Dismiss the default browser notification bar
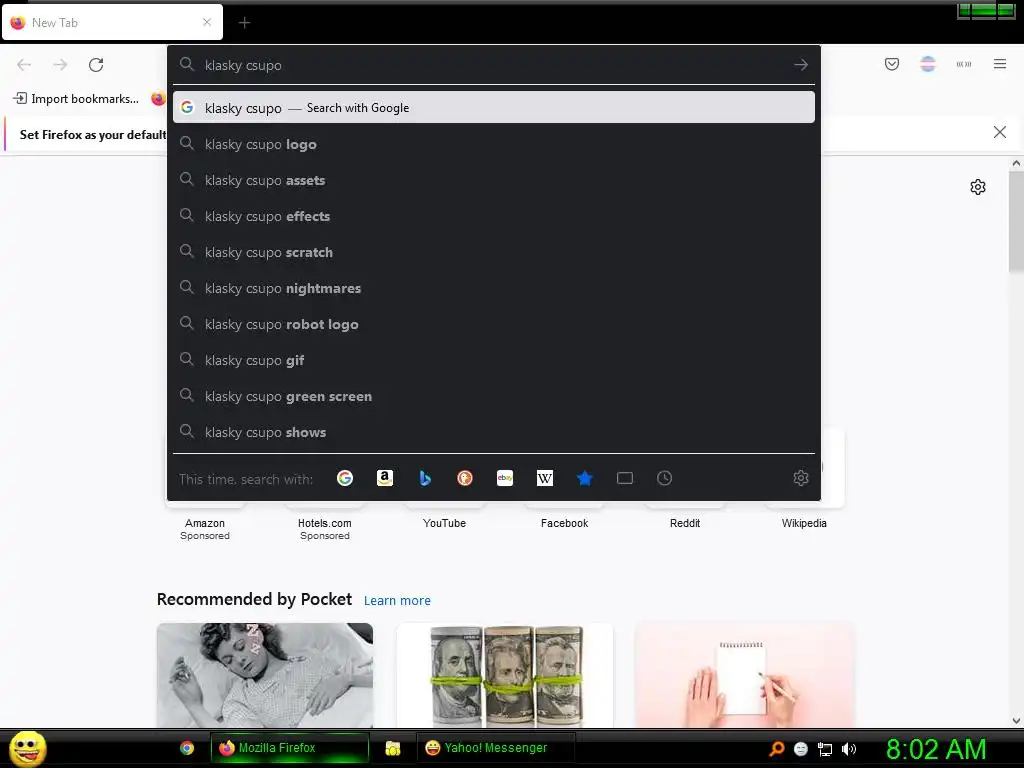The width and height of the screenshot is (1024, 768). pyautogui.click(x=999, y=132)
